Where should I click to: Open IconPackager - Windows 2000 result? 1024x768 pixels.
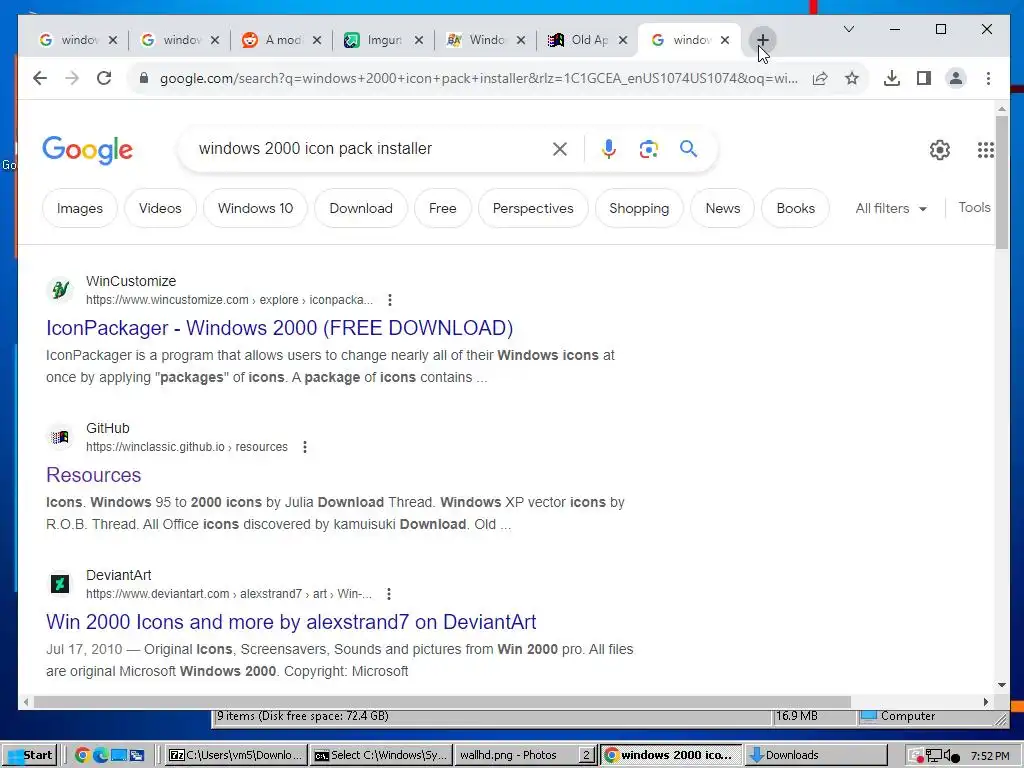pos(280,328)
